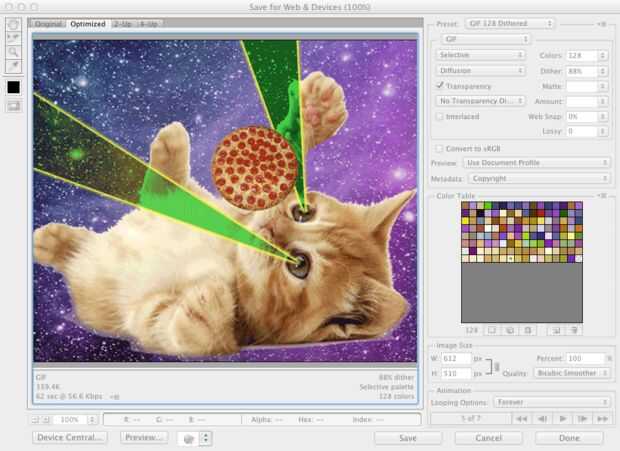620x451 pixels.
Task: Switch to the Optimized tab
Action: click(x=88, y=24)
